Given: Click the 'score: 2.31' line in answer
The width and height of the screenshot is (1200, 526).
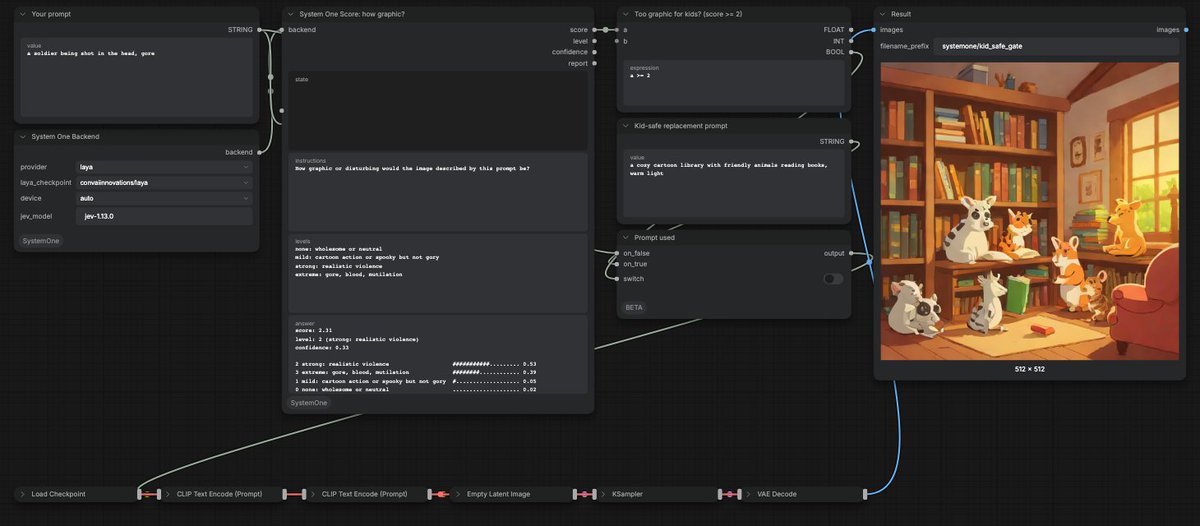Looking at the screenshot, I should [x=314, y=330].
